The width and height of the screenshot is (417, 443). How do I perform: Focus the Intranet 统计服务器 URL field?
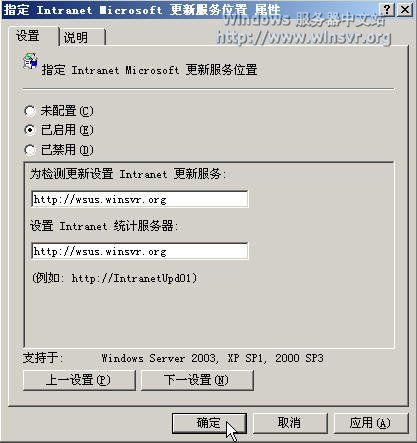pos(140,251)
